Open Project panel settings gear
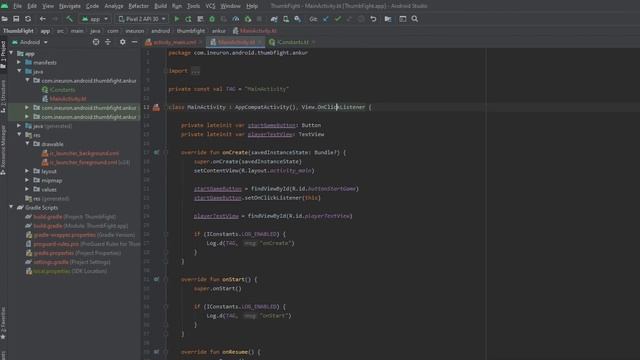 [122, 42]
